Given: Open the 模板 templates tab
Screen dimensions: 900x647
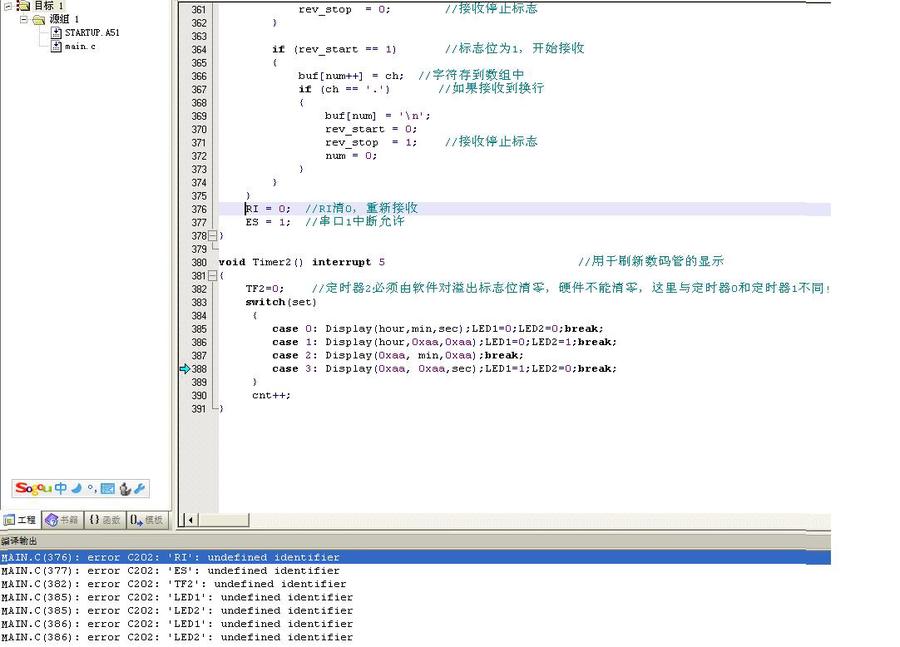Looking at the screenshot, I should coord(146,520).
